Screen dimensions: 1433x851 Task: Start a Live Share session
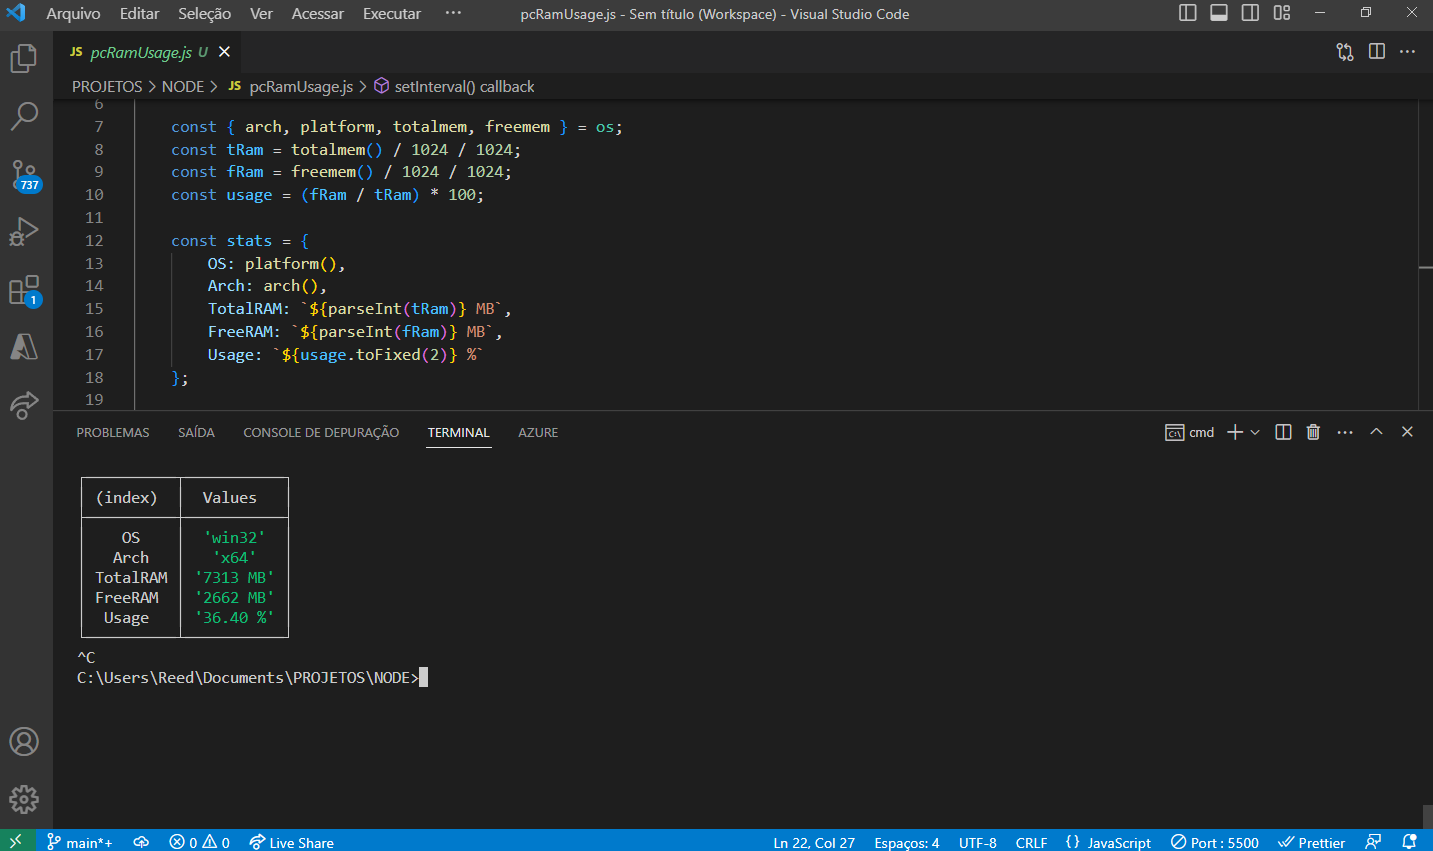coord(291,842)
